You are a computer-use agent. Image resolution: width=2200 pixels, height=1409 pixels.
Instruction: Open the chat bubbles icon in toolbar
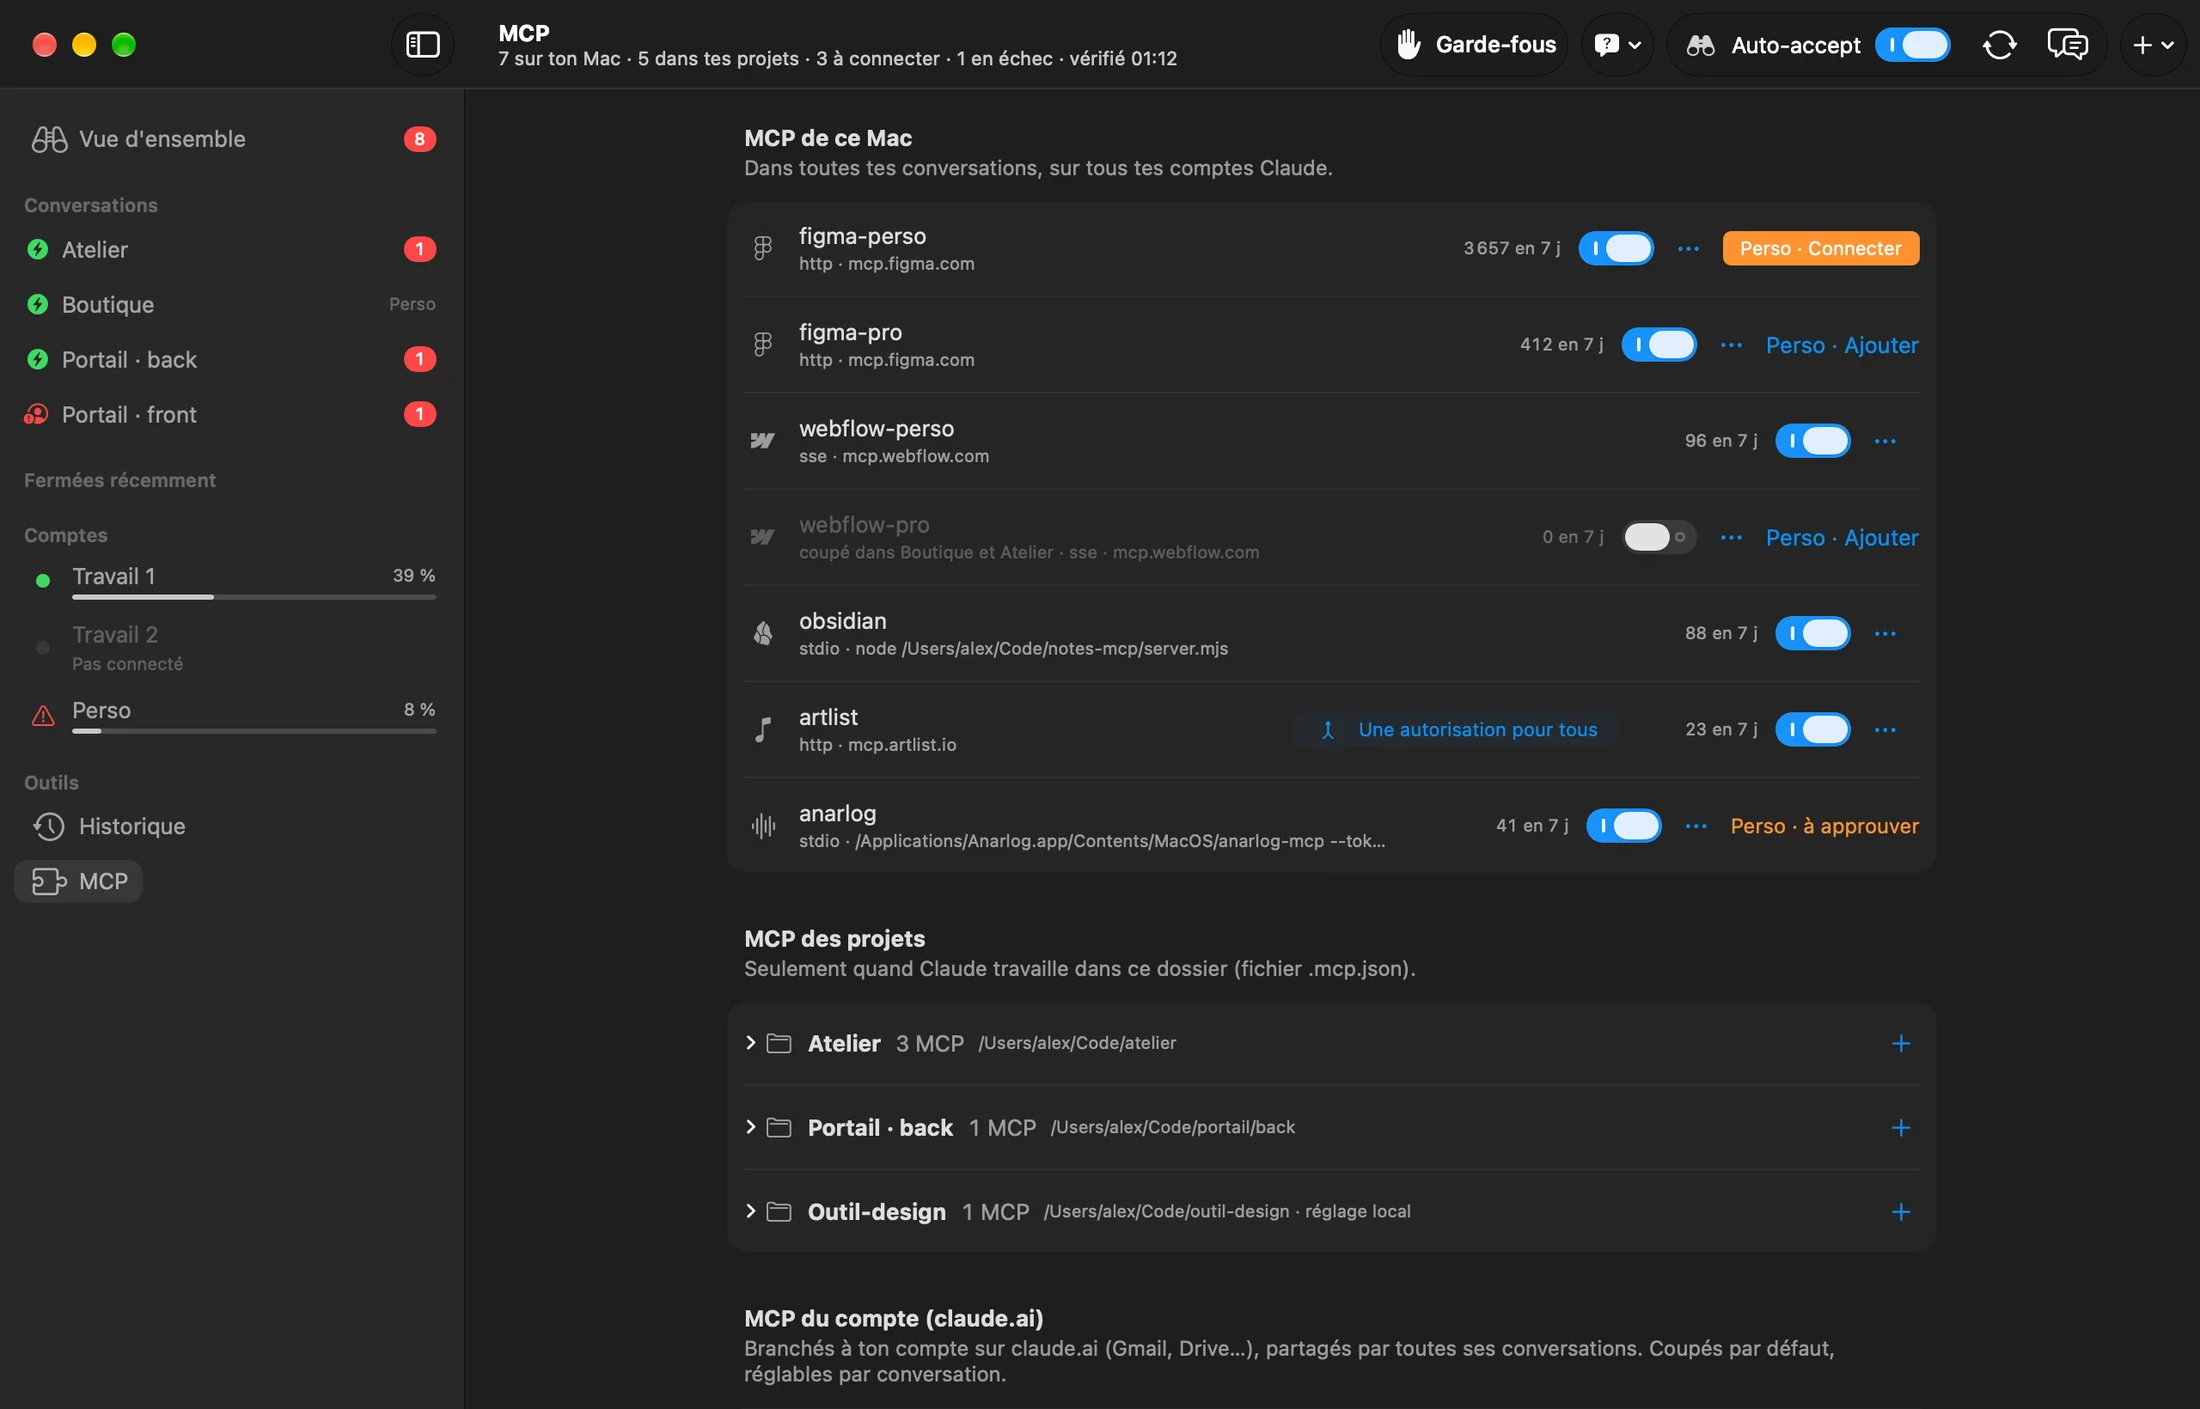pos(2067,44)
